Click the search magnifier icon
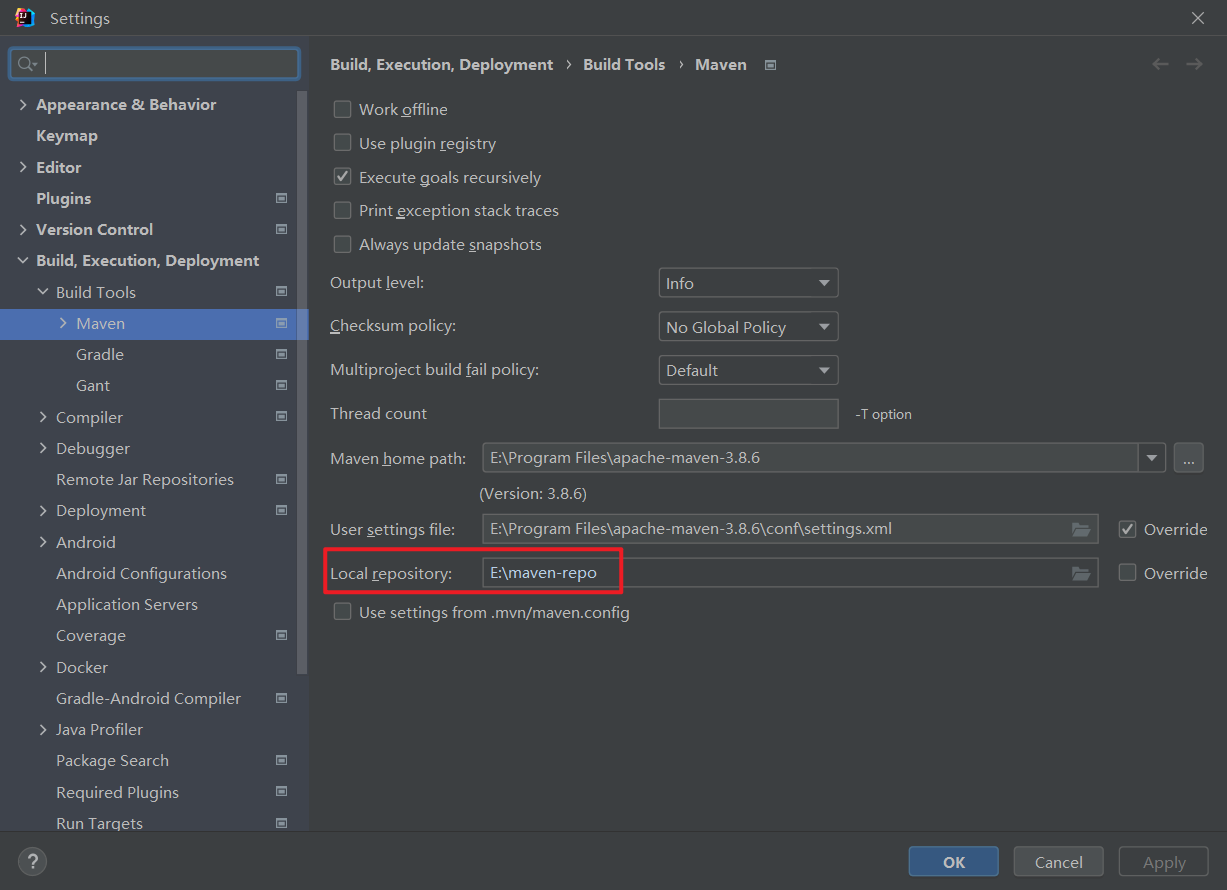1227x890 pixels. pyautogui.click(x=26, y=64)
